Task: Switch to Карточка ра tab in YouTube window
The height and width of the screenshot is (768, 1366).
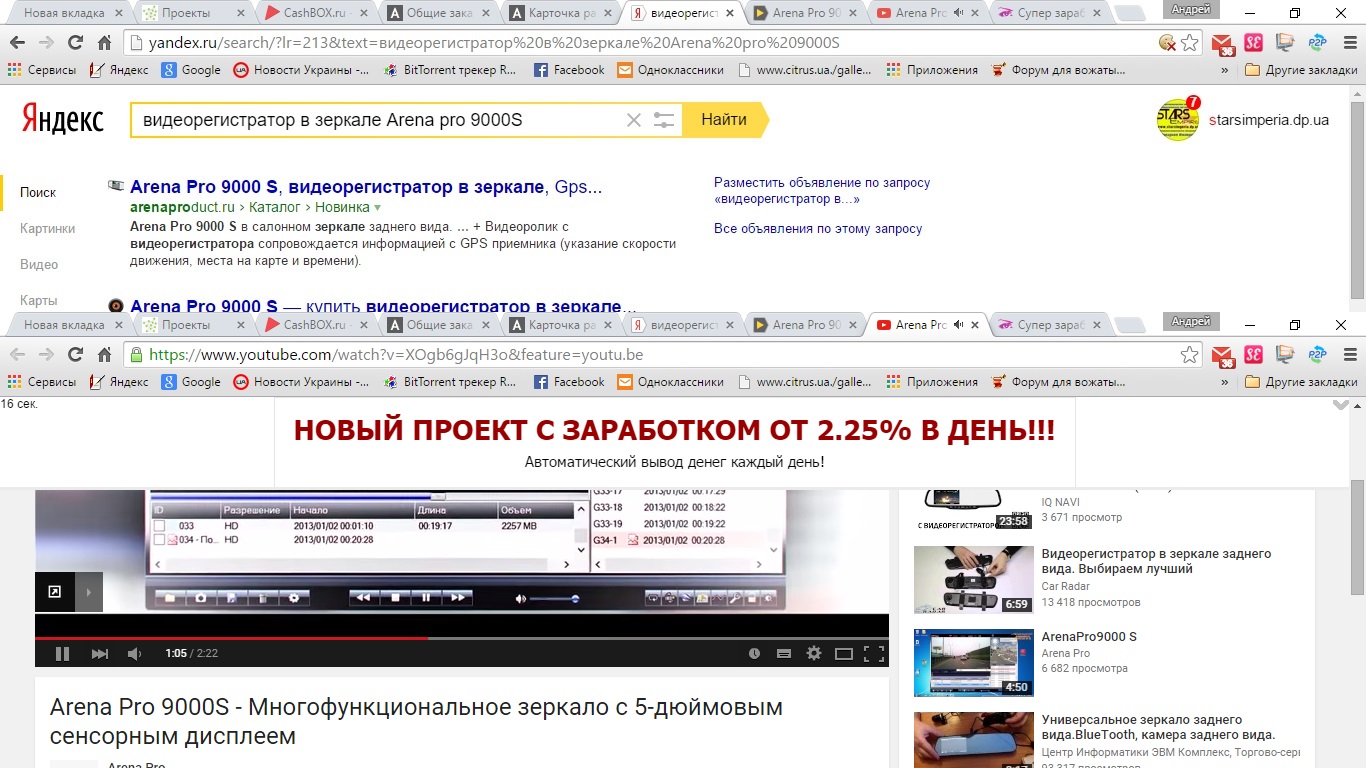Action: [562, 325]
